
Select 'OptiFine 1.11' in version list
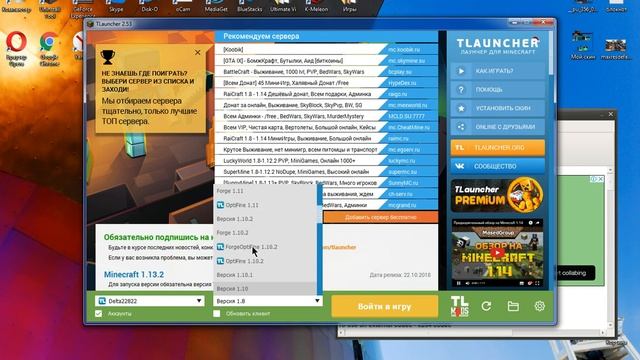click(265, 205)
